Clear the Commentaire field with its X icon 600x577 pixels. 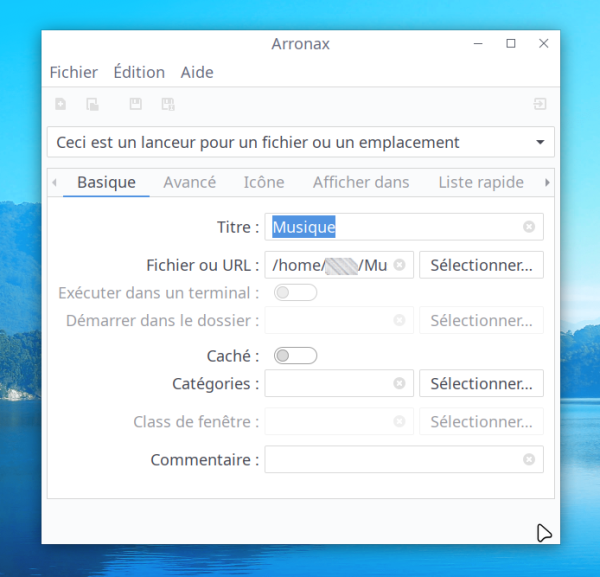coord(529,460)
